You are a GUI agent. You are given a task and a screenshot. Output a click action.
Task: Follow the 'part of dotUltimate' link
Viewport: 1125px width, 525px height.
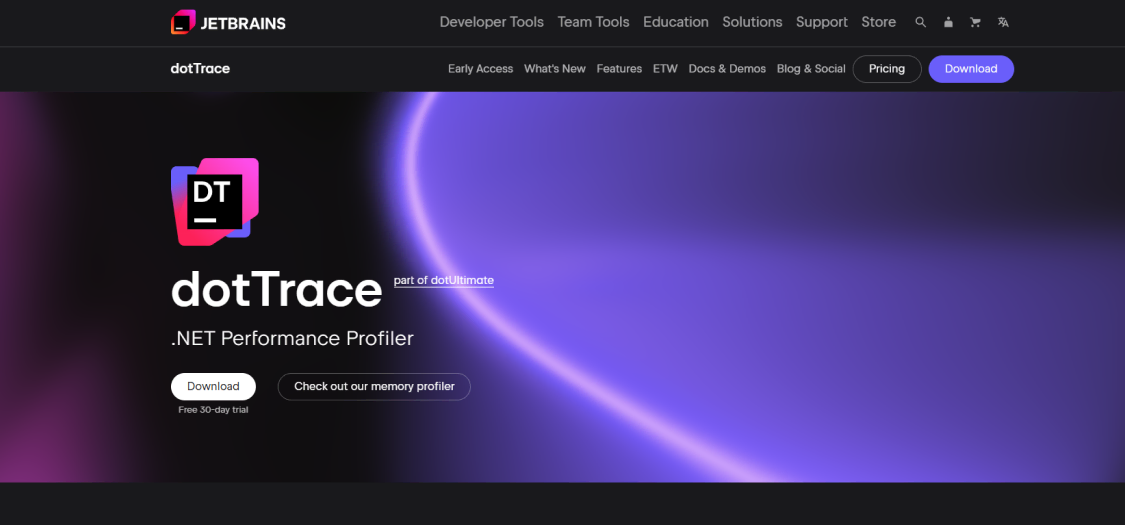[x=443, y=280]
